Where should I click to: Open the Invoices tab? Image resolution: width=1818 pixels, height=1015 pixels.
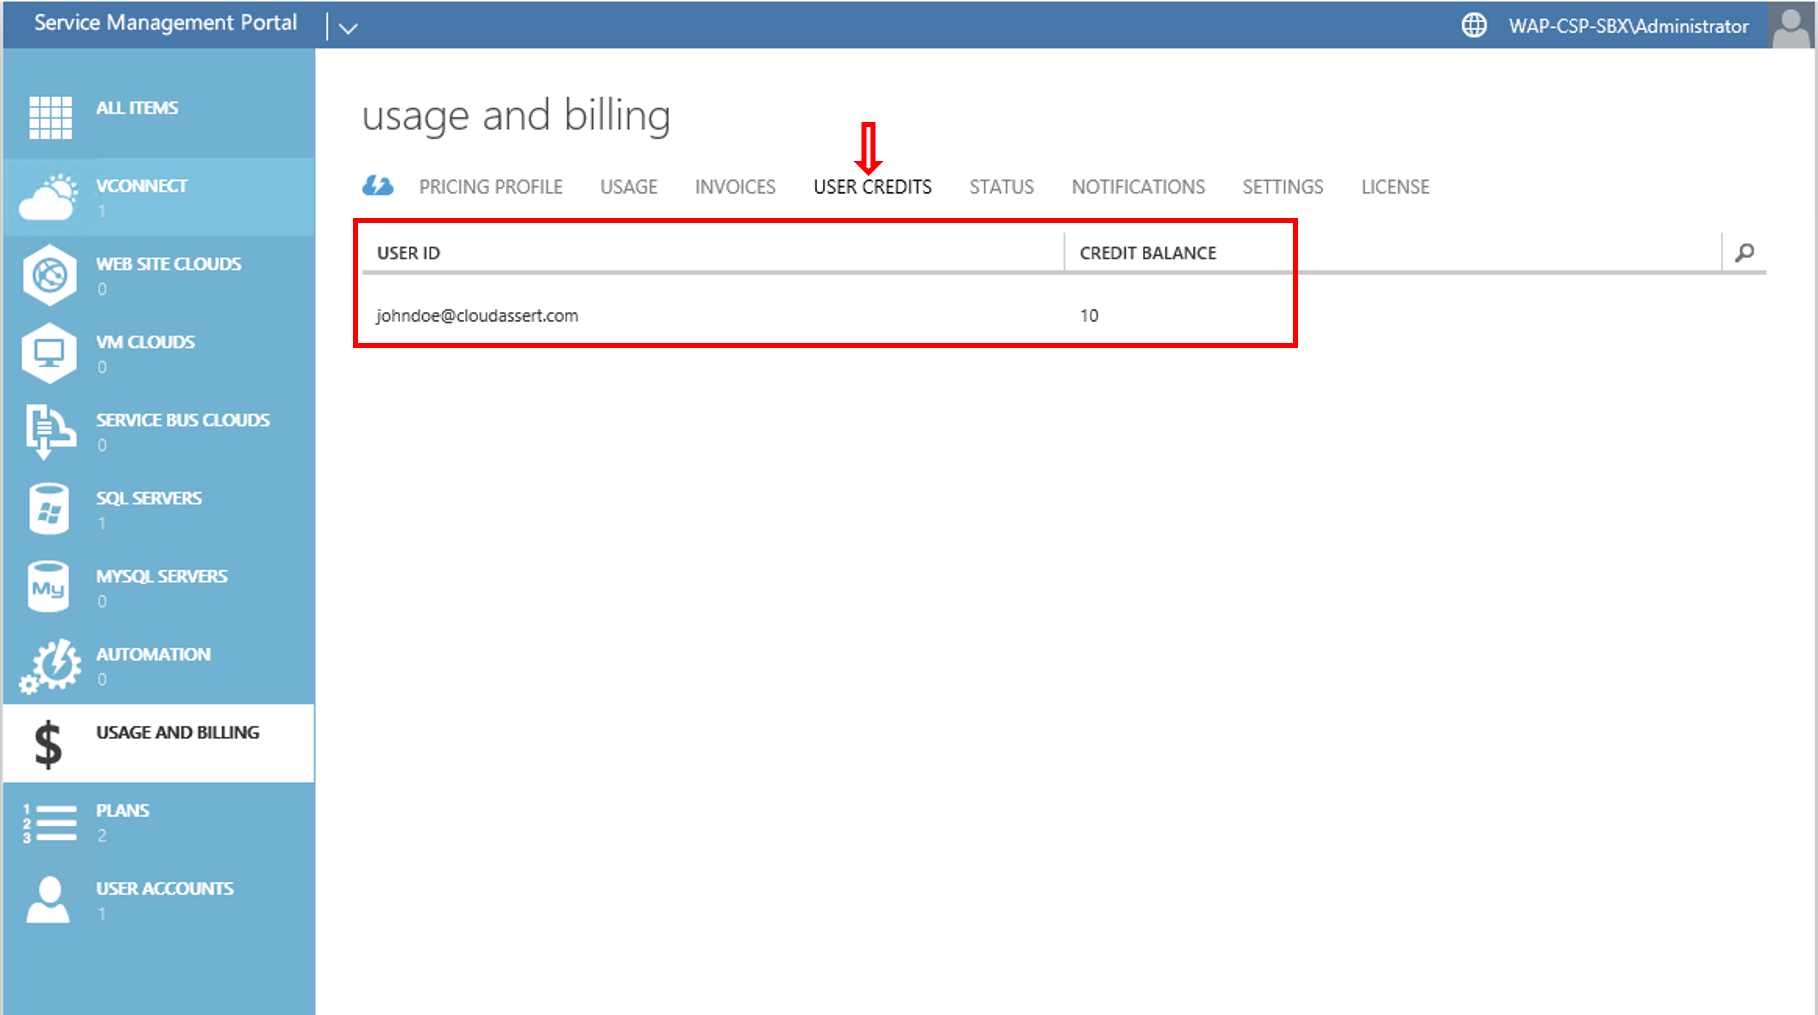(735, 187)
